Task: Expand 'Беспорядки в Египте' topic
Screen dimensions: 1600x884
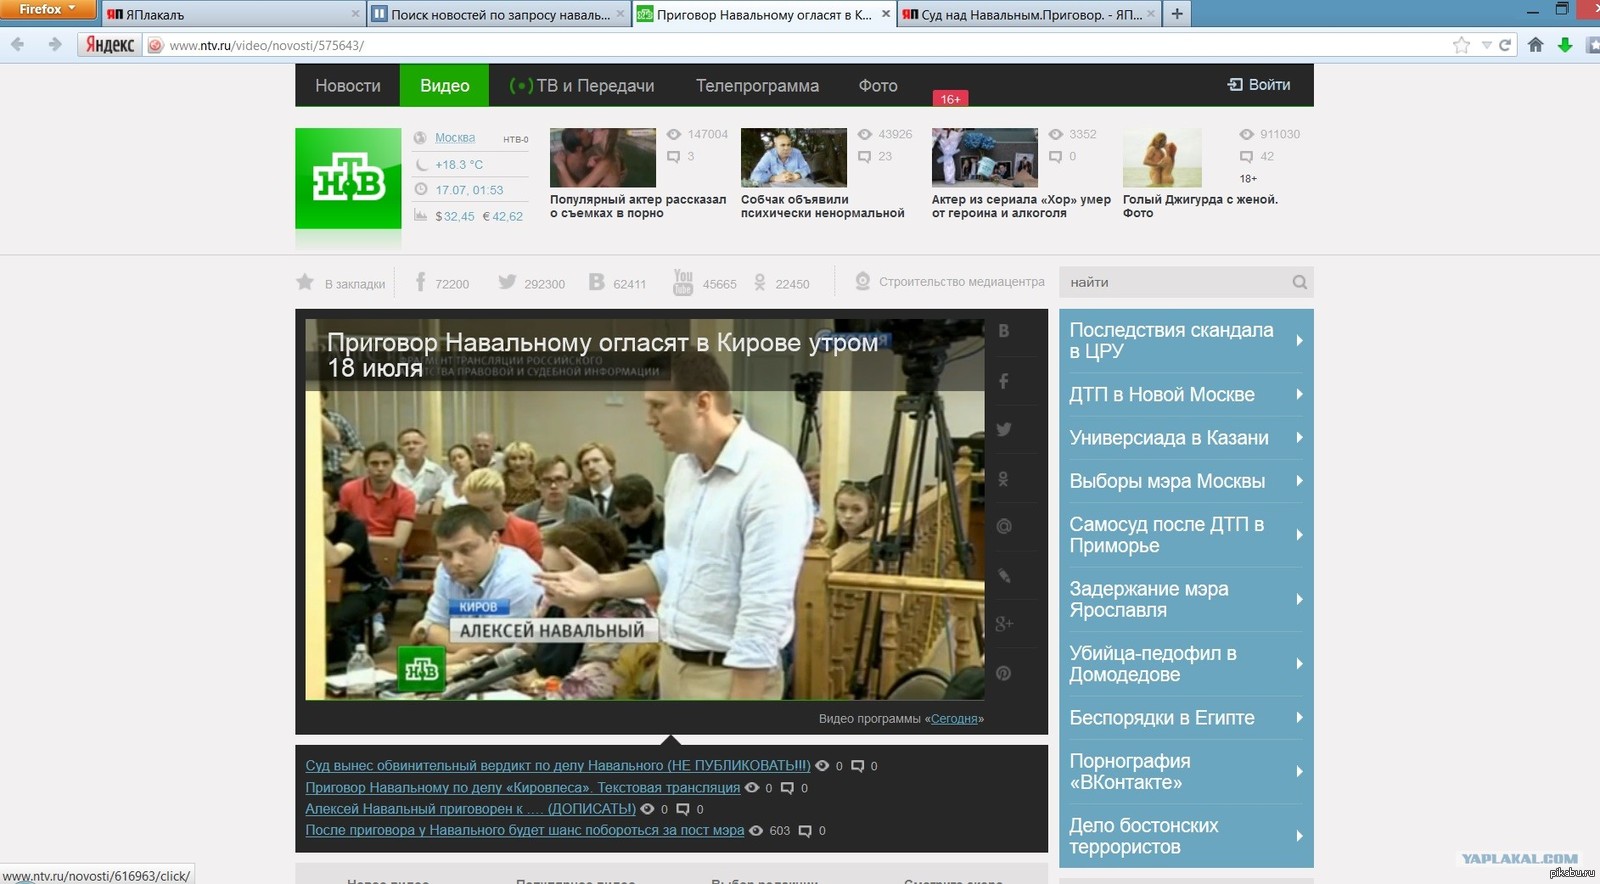Action: pos(1185,718)
